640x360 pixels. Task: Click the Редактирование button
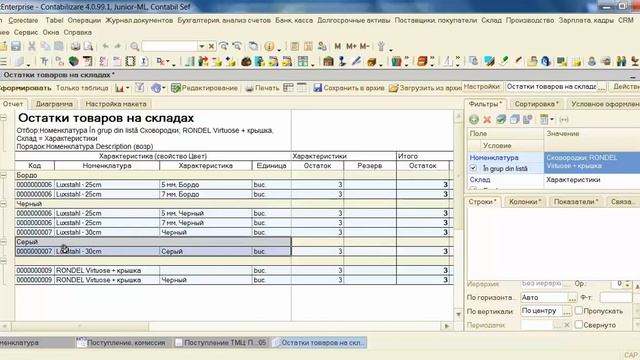(204, 88)
